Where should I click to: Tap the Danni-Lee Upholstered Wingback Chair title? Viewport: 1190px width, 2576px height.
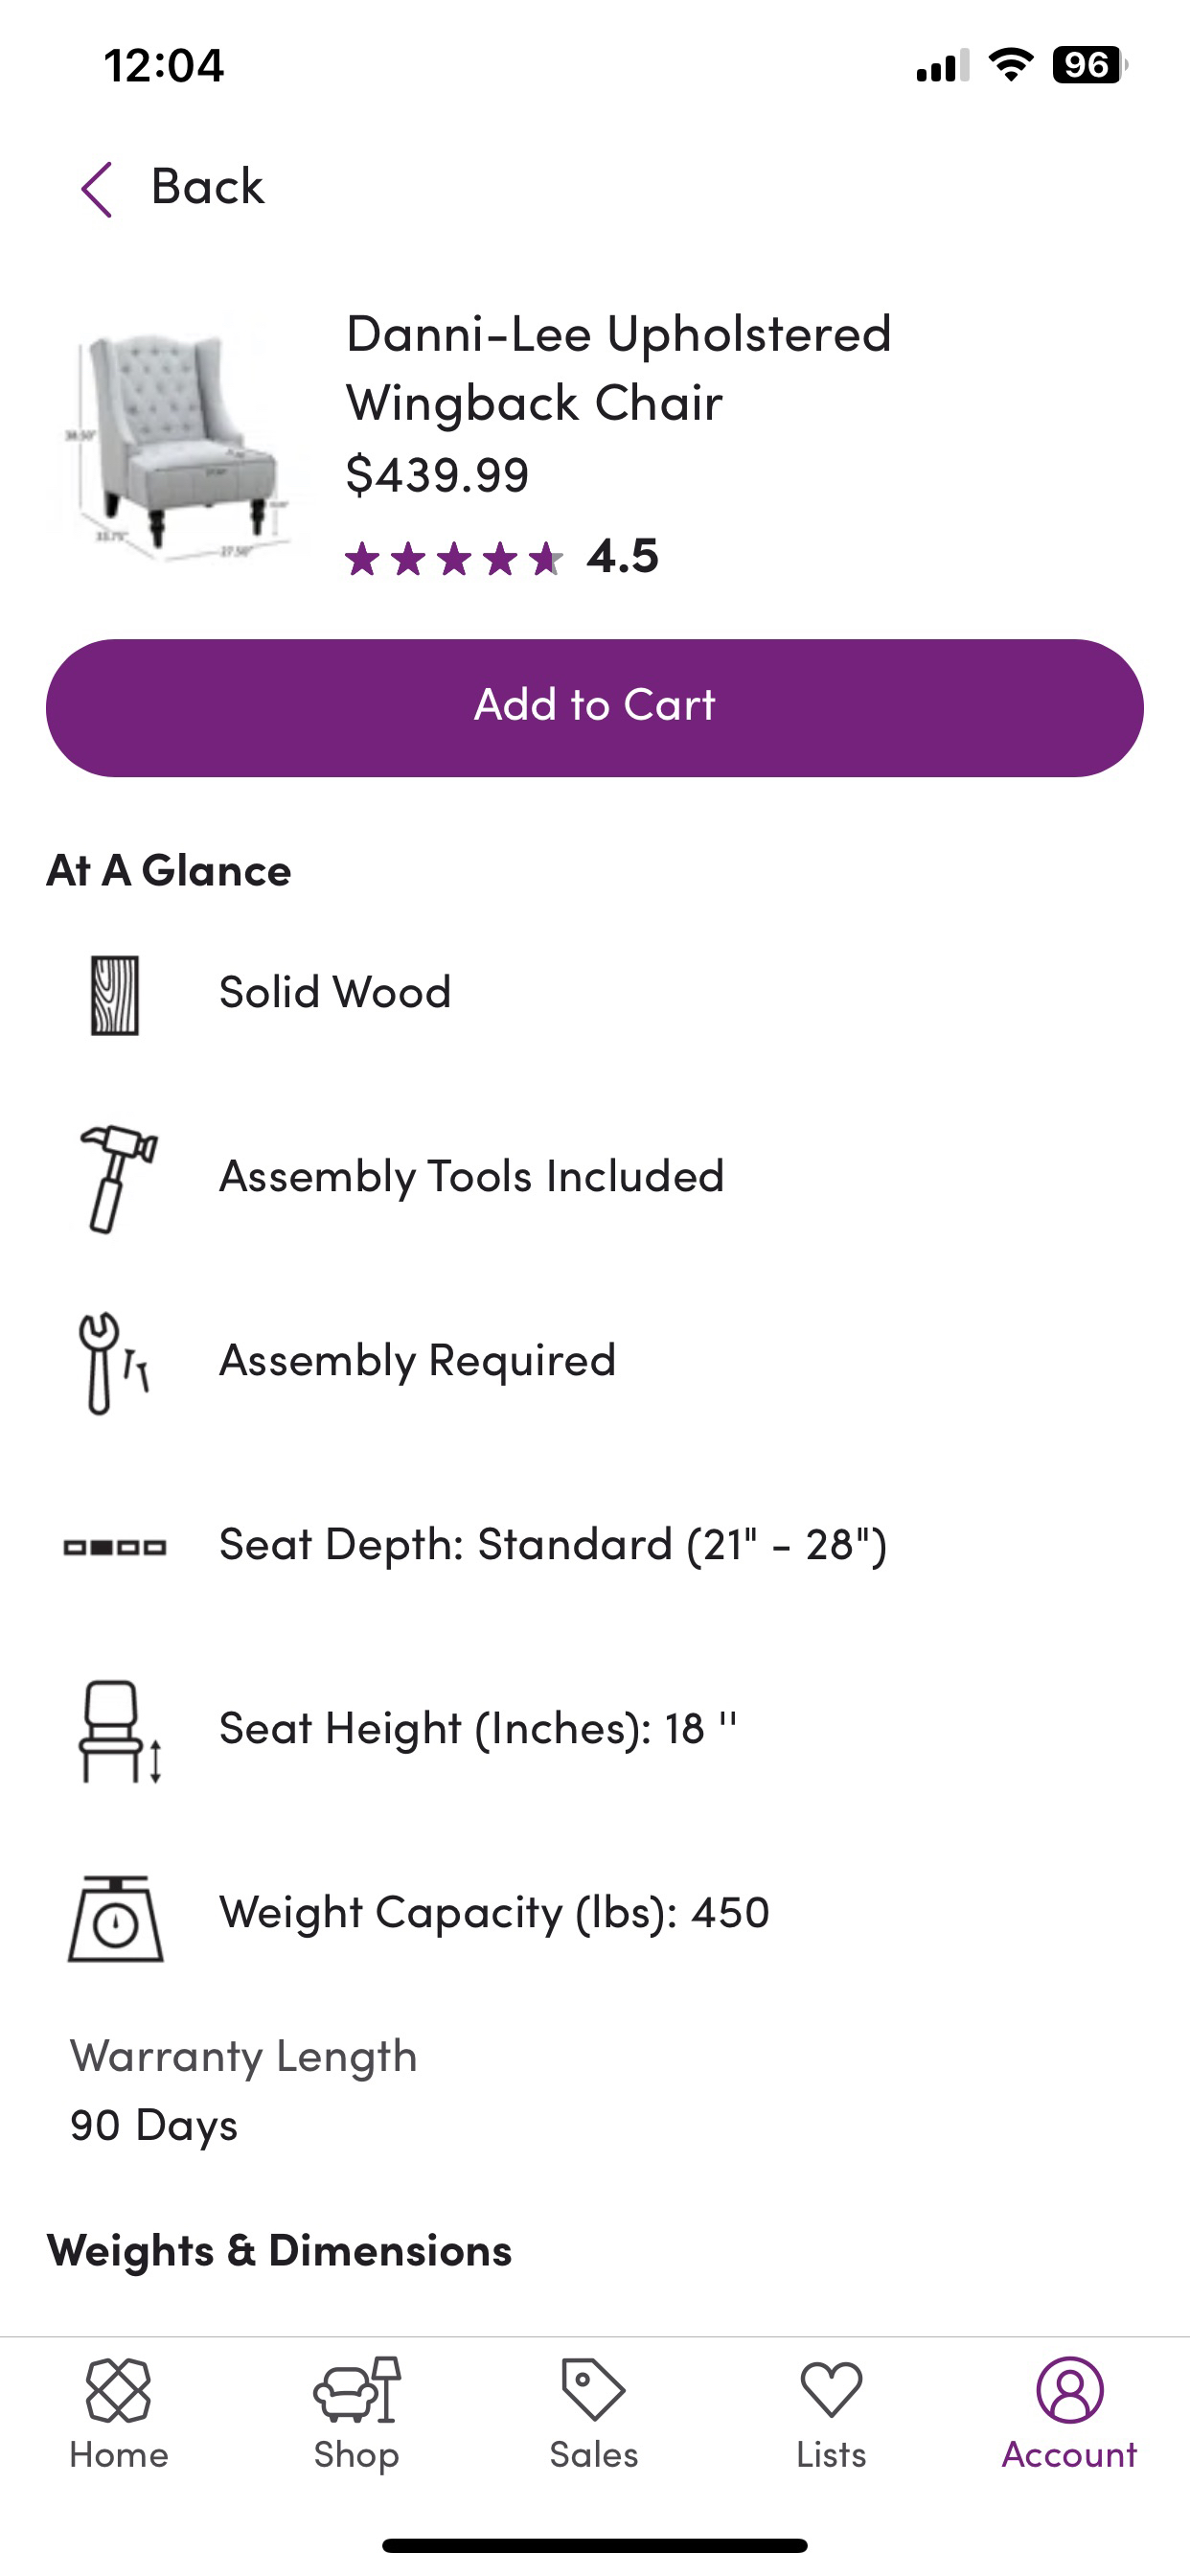pos(618,368)
